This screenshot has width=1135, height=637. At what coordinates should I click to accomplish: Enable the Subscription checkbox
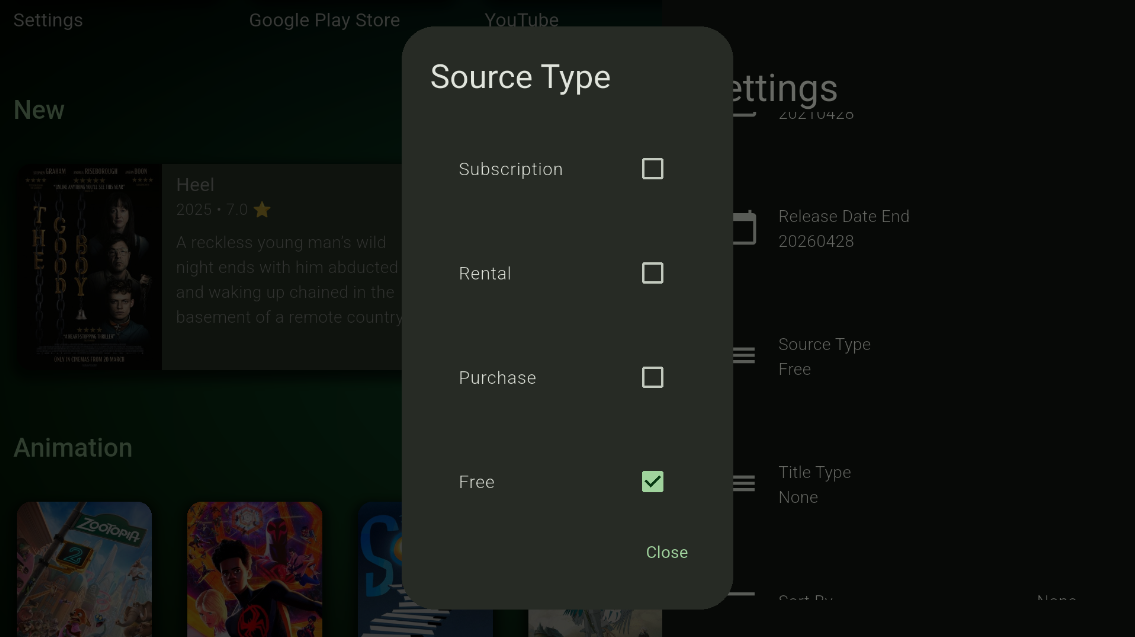coord(652,168)
